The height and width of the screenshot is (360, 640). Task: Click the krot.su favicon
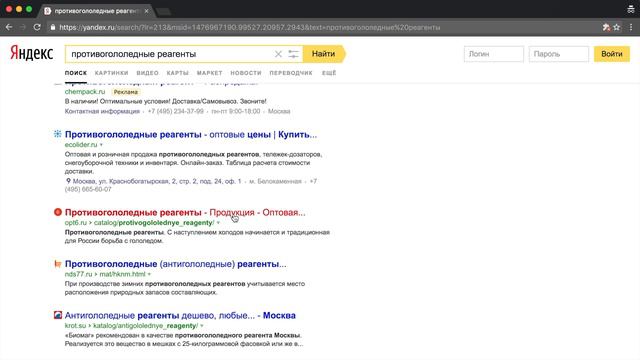[58, 315]
